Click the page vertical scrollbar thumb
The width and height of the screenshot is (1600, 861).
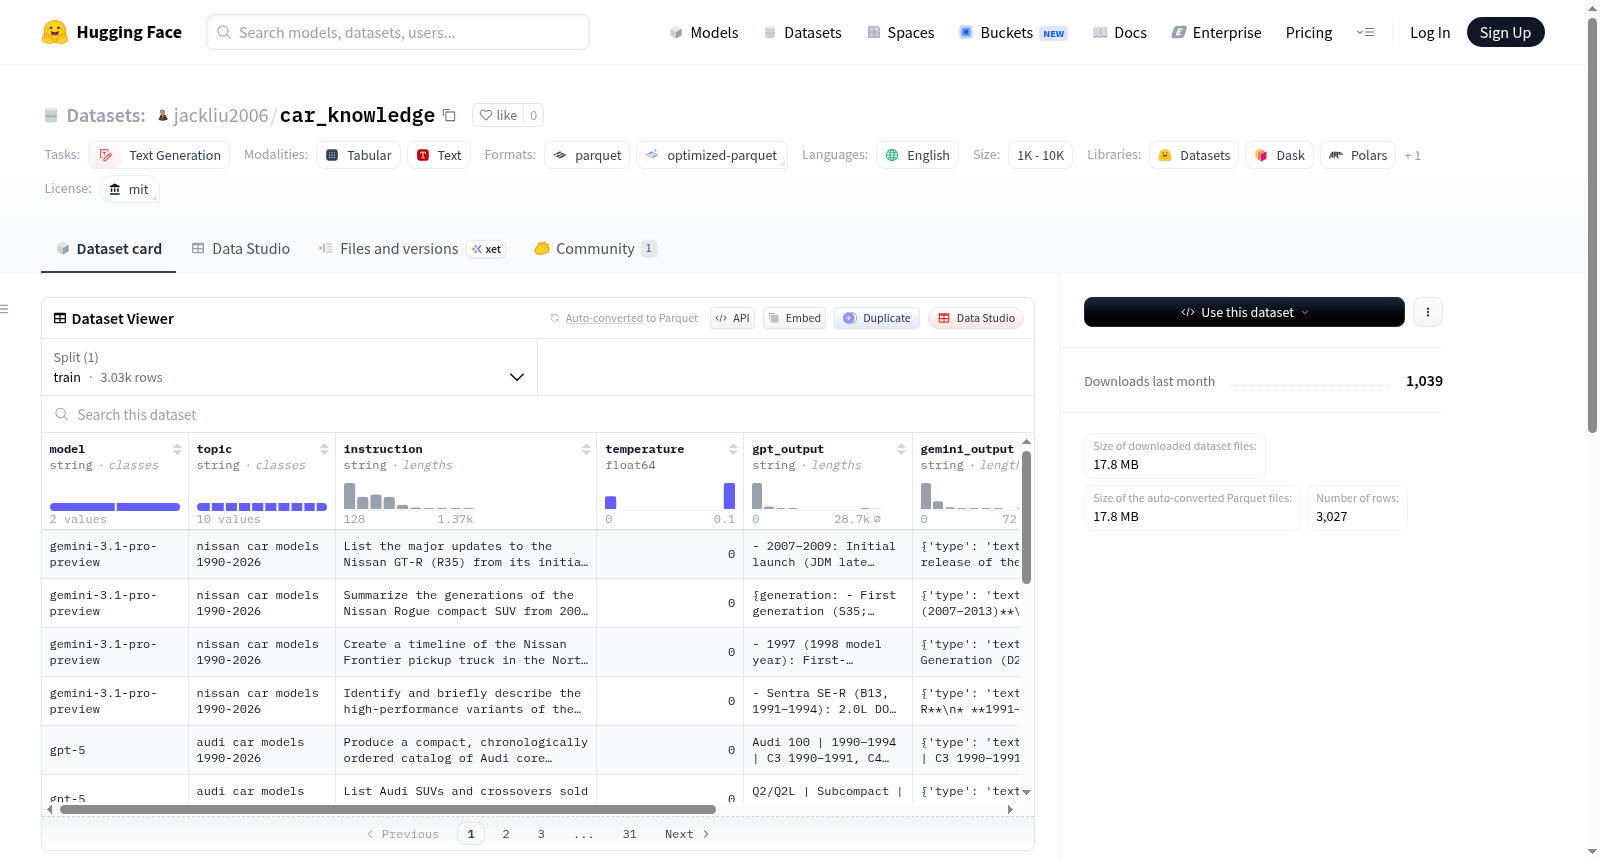tap(1592, 225)
